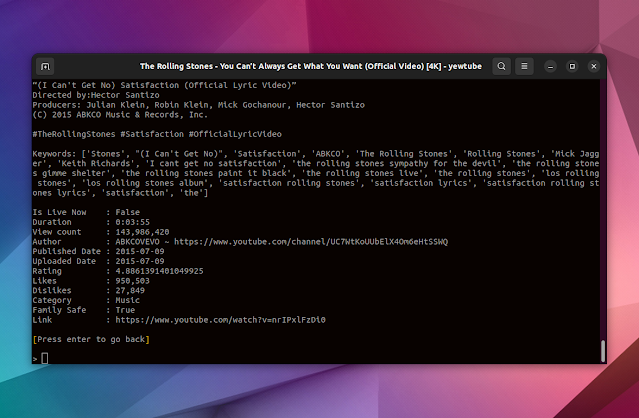Click the 'View count' field label
Image resolution: width=639 pixels, height=418 pixels.
click(57, 232)
